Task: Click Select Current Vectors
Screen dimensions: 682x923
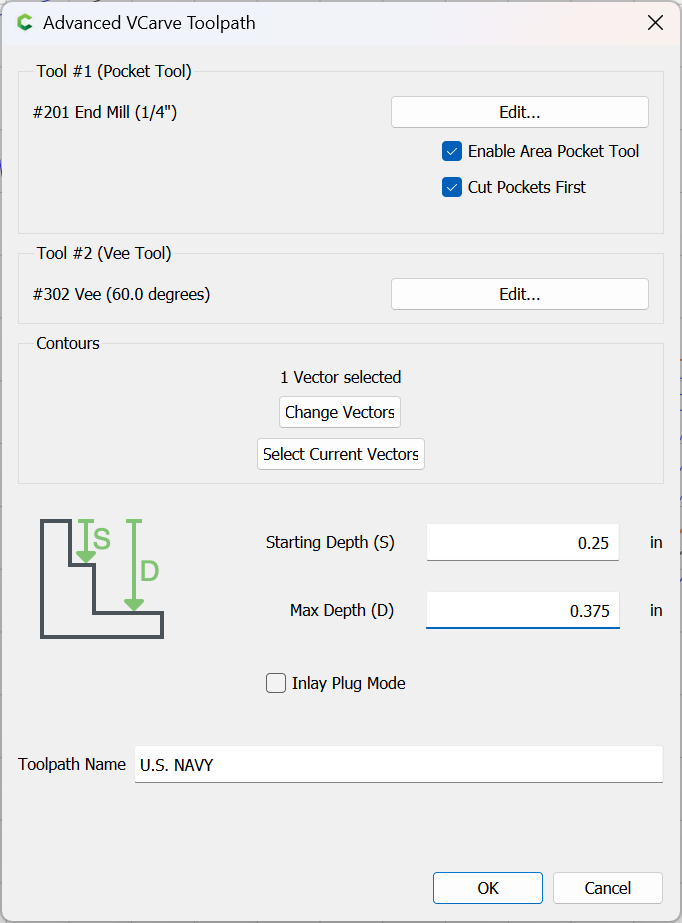Action: coord(340,454)
